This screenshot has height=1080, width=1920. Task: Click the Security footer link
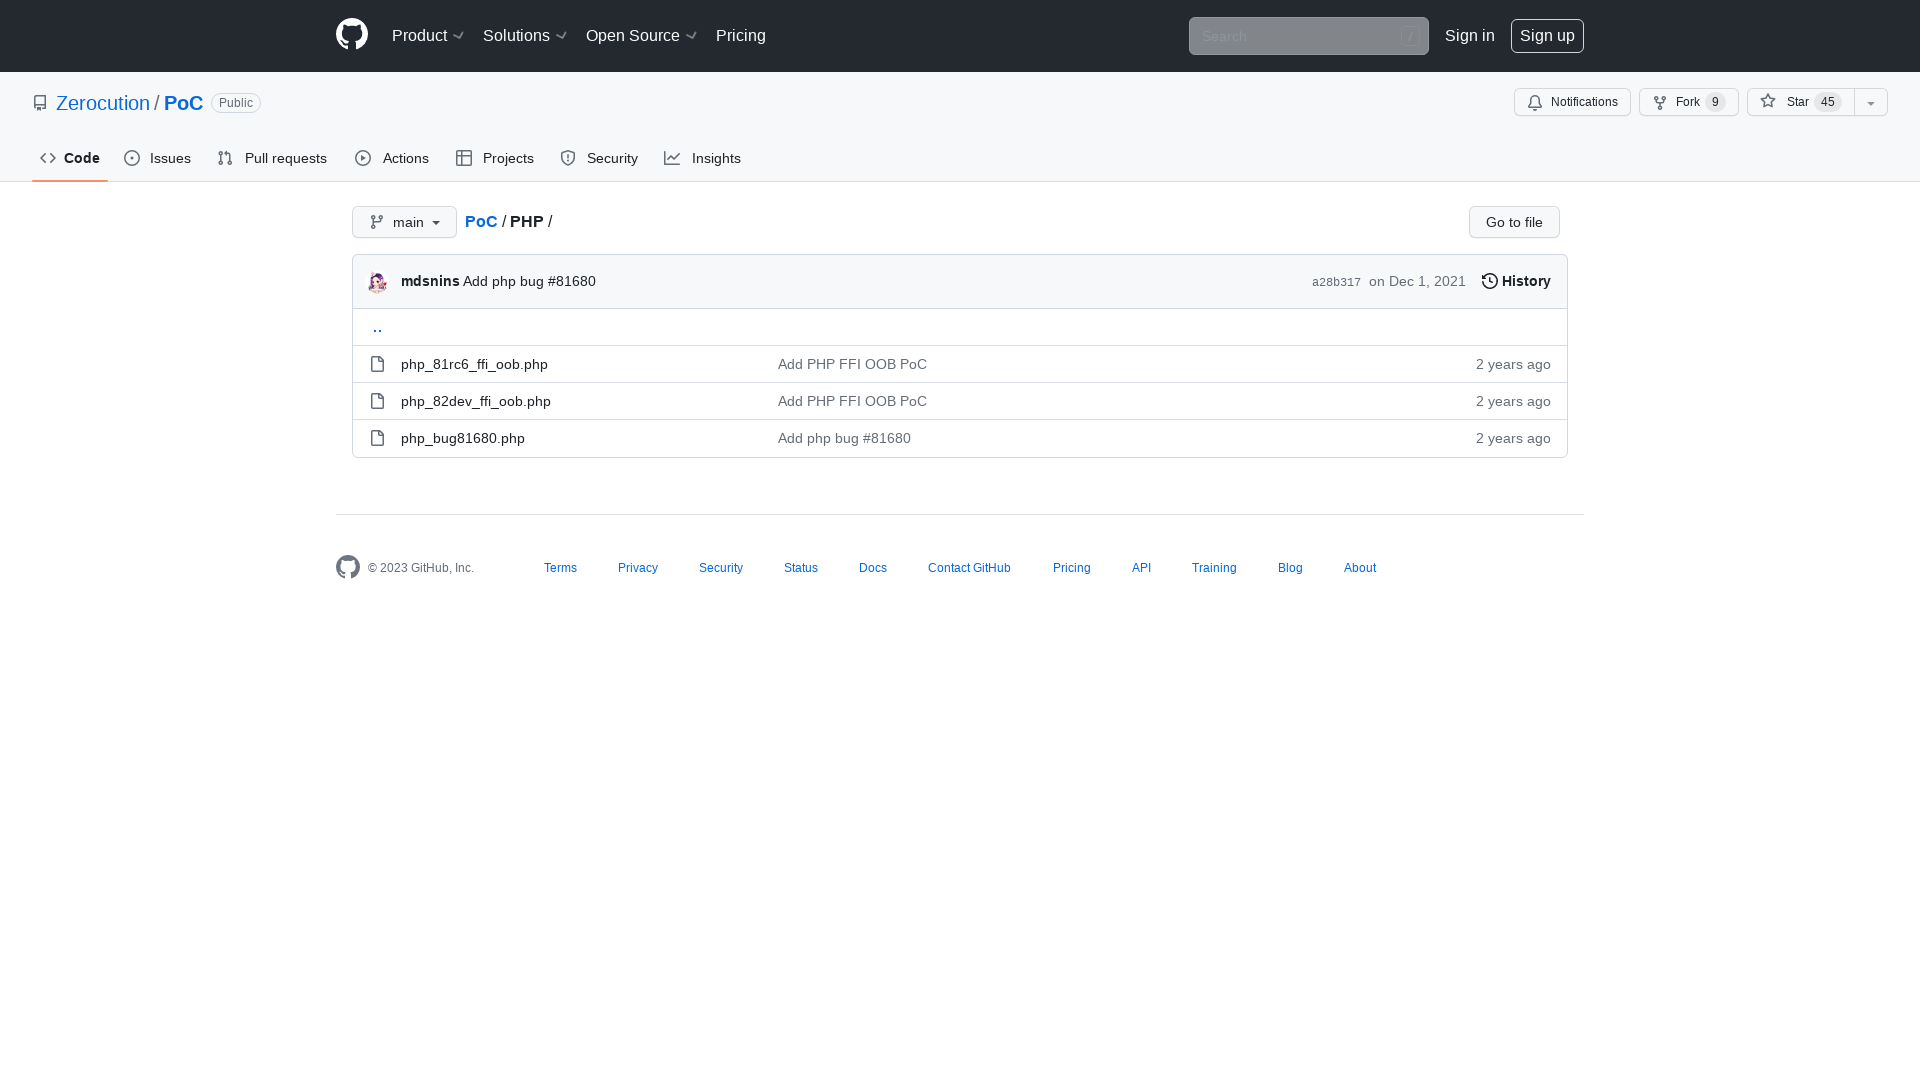point(721,568)
